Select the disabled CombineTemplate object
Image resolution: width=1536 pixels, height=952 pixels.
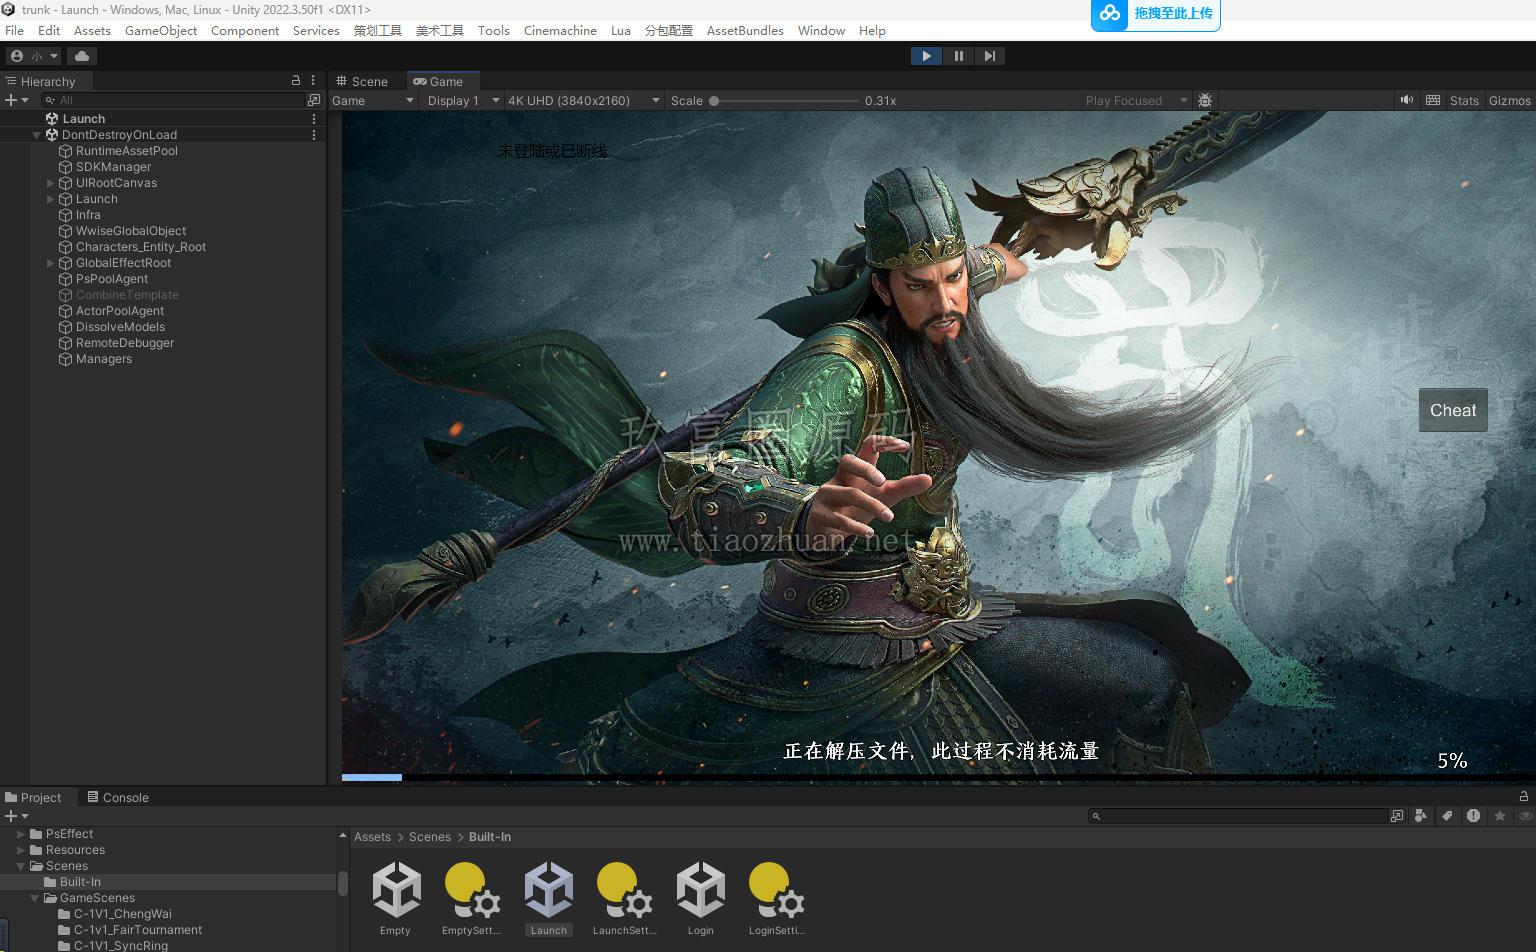tap(127, 295)
